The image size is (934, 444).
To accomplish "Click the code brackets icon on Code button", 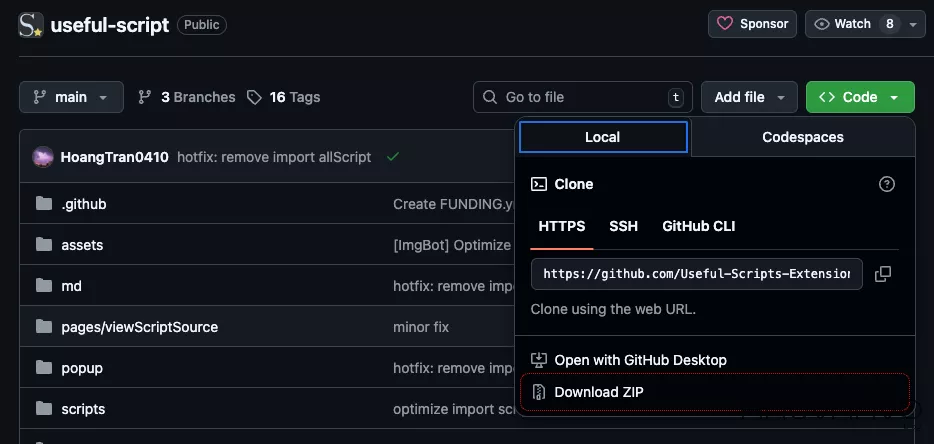I will (x=827, y=97).
